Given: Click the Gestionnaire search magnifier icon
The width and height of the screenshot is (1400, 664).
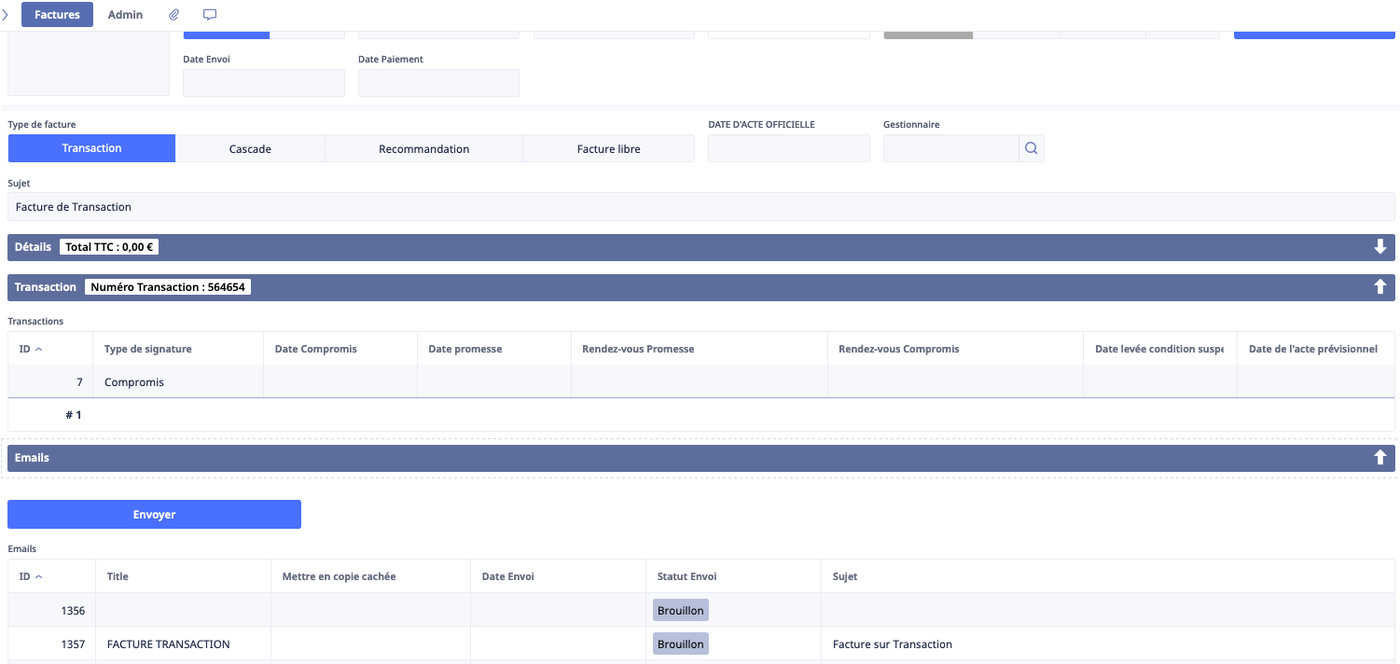Looking at the screenshot, I should click(x=1031, y=149).
